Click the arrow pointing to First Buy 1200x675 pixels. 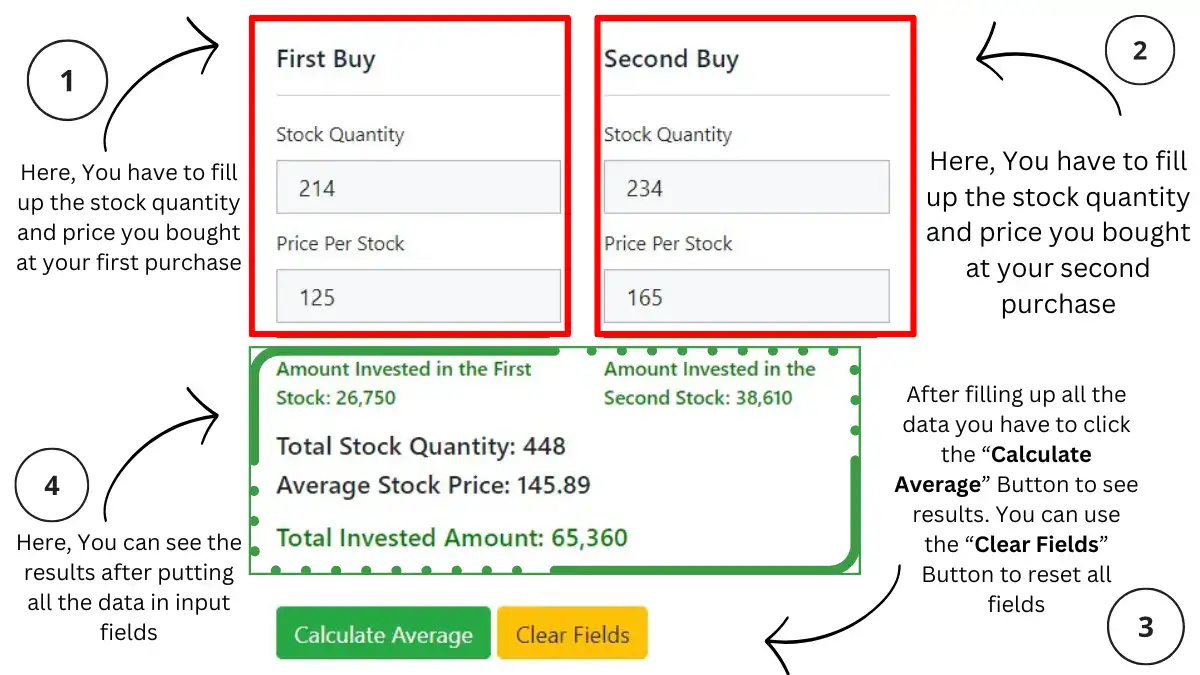tap(160, 85)
